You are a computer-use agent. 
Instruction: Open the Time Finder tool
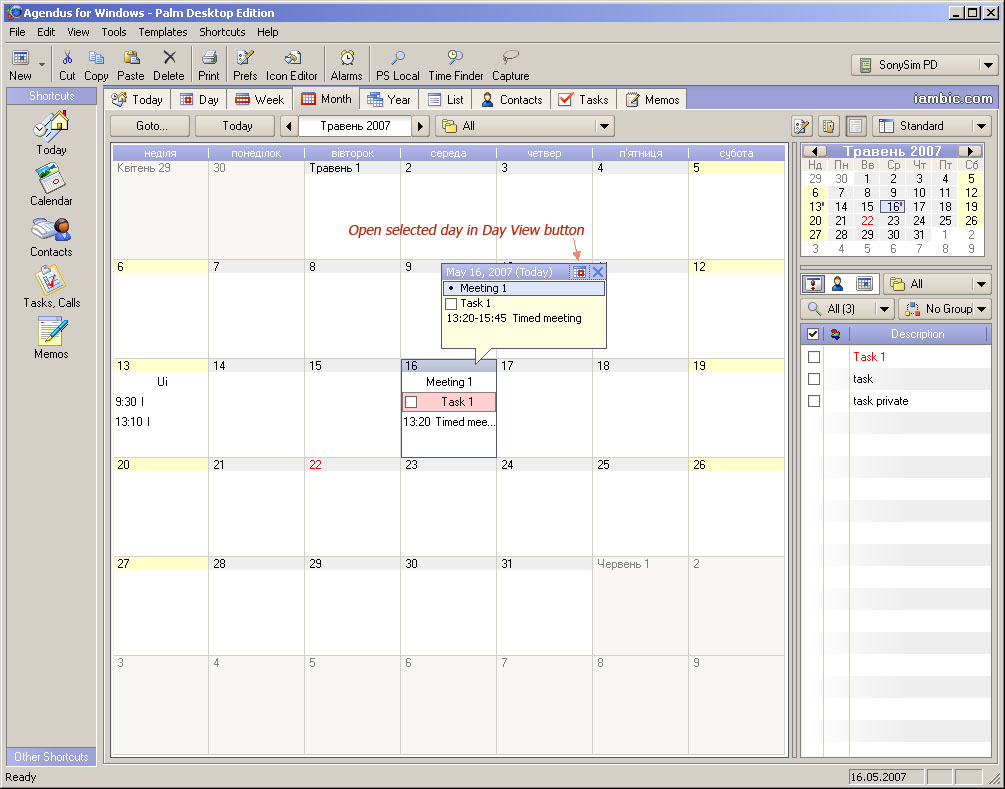456,65
